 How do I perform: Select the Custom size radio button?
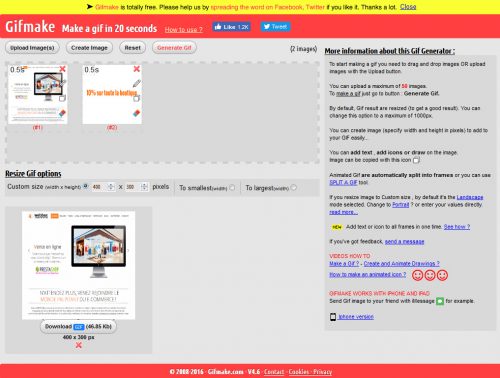[85, 186]
